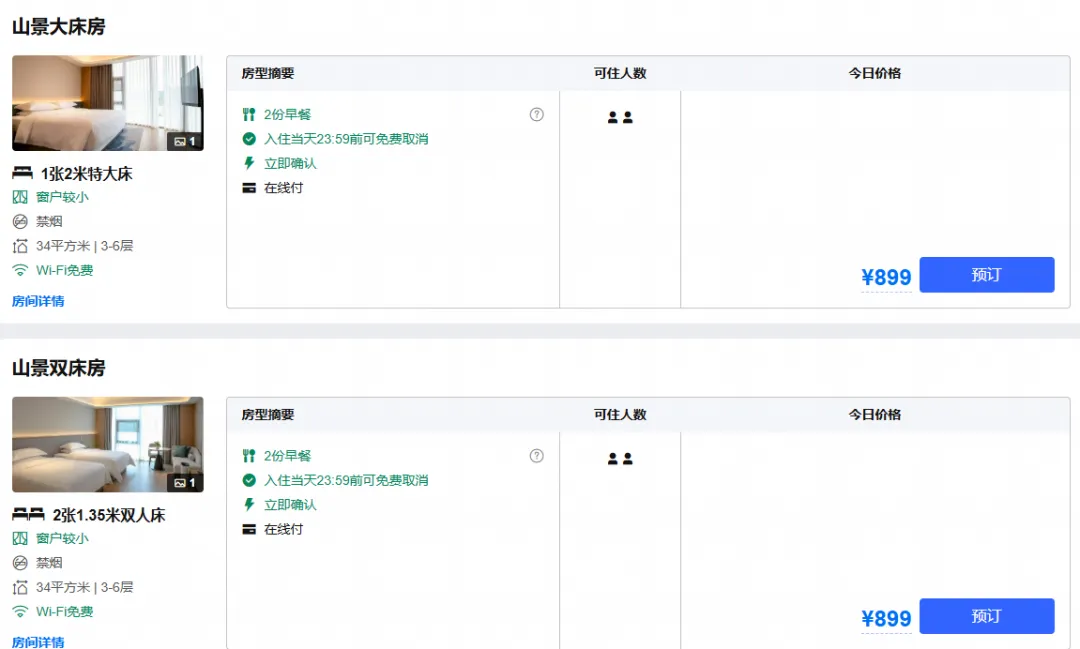Click online payment card icon in twin room
The width and height of the screenshot is (1080, 649).
point(249,529)
